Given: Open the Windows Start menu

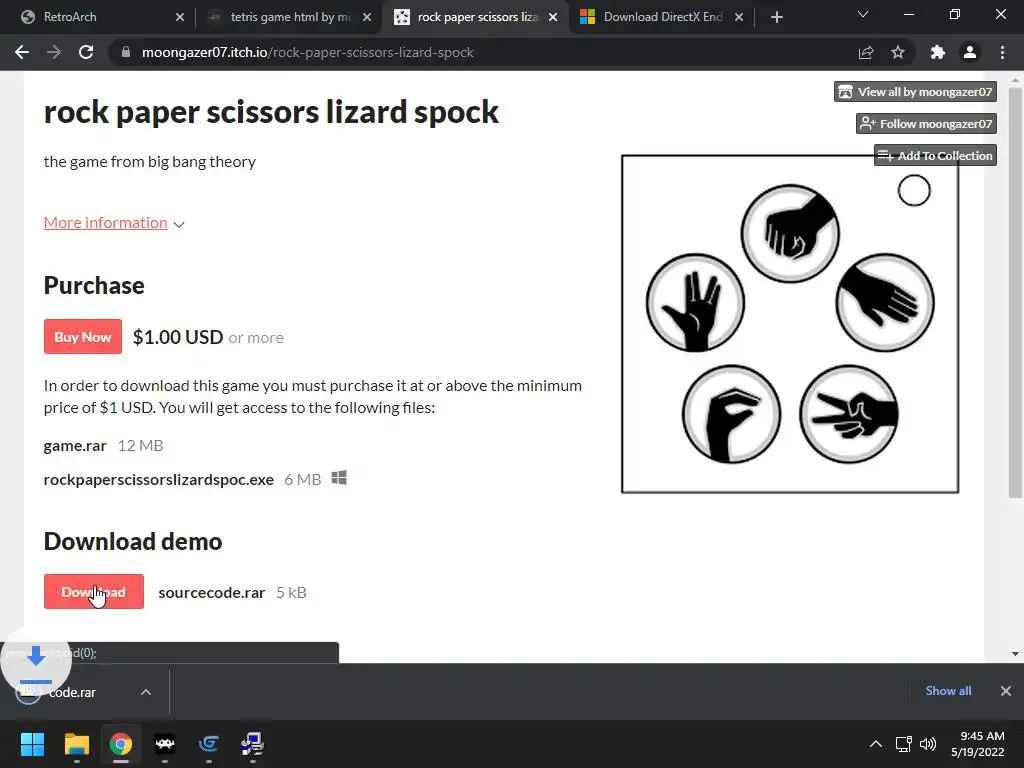Looking at the screenshot, I should 32,743.
